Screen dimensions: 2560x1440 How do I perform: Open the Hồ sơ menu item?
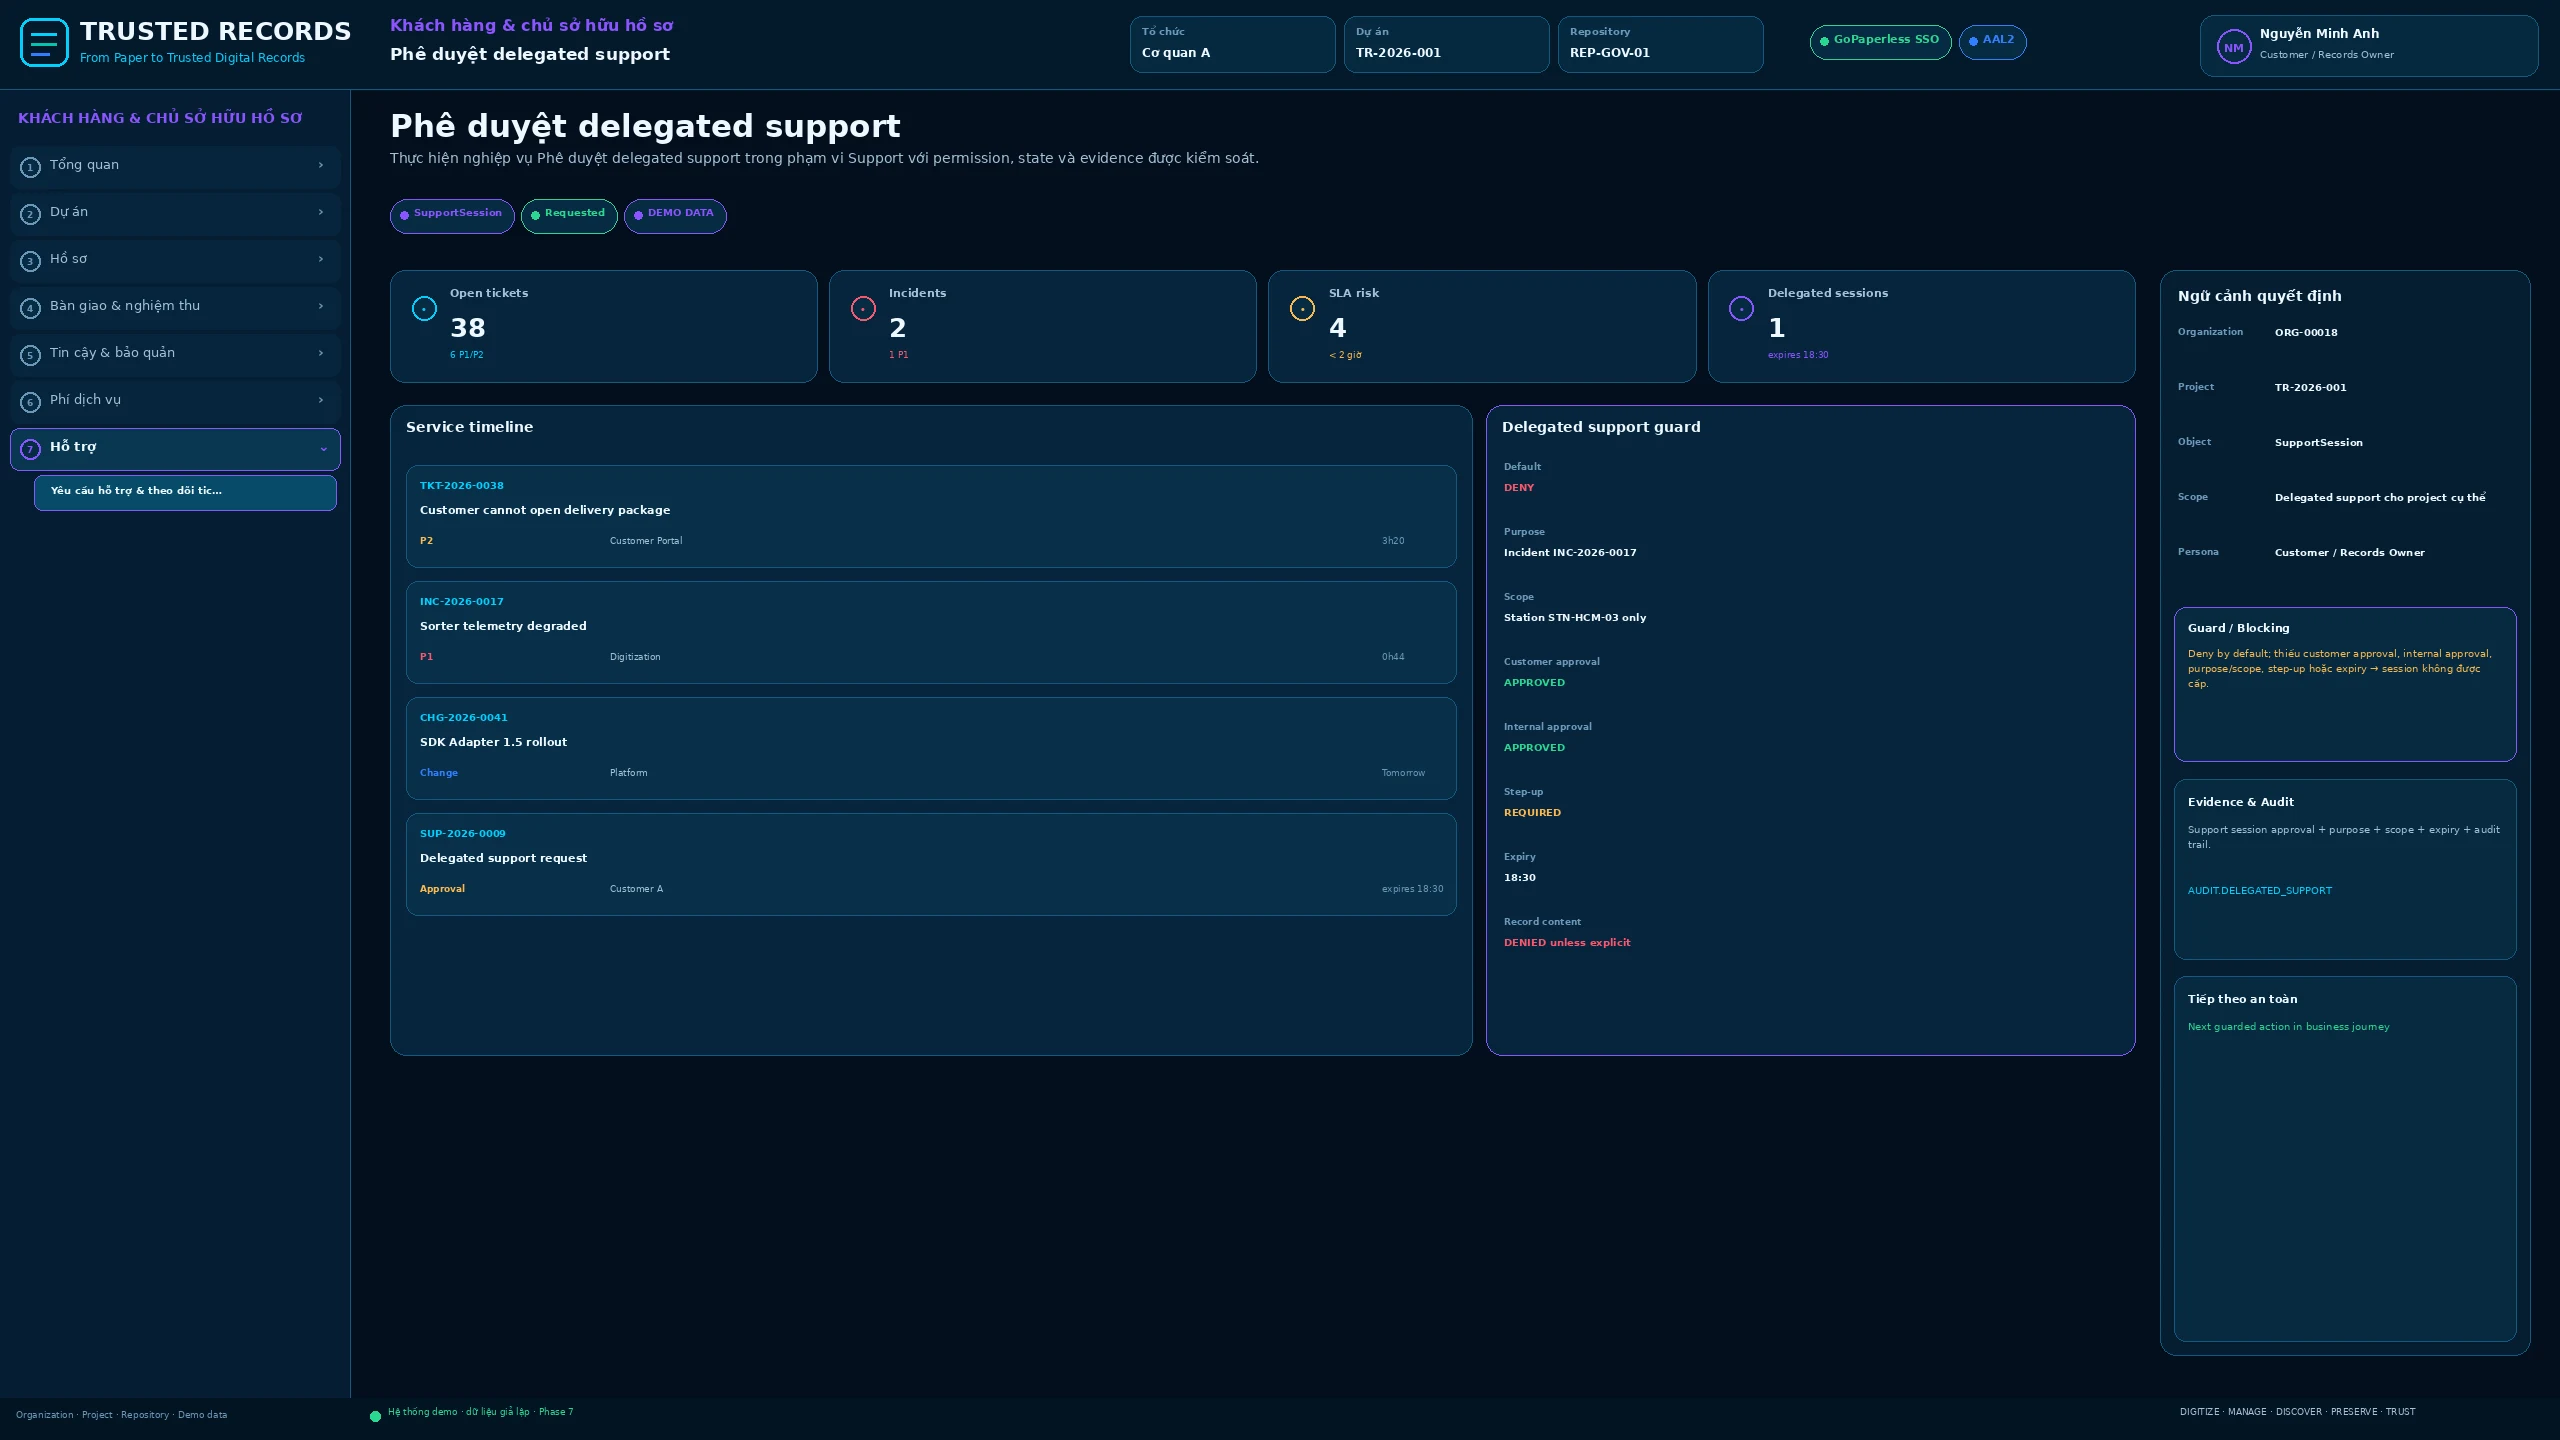point(175,261)
